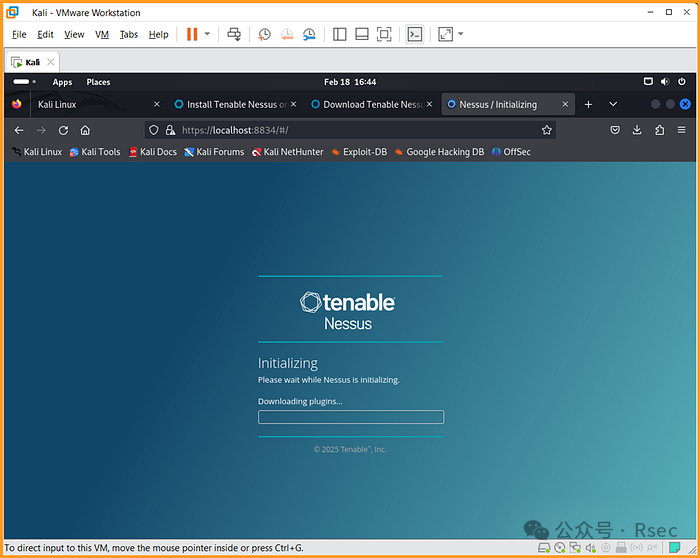Click the tracking protection shield icon
Image resolution: width=700 pixels, height=558 pixels.
154,130
